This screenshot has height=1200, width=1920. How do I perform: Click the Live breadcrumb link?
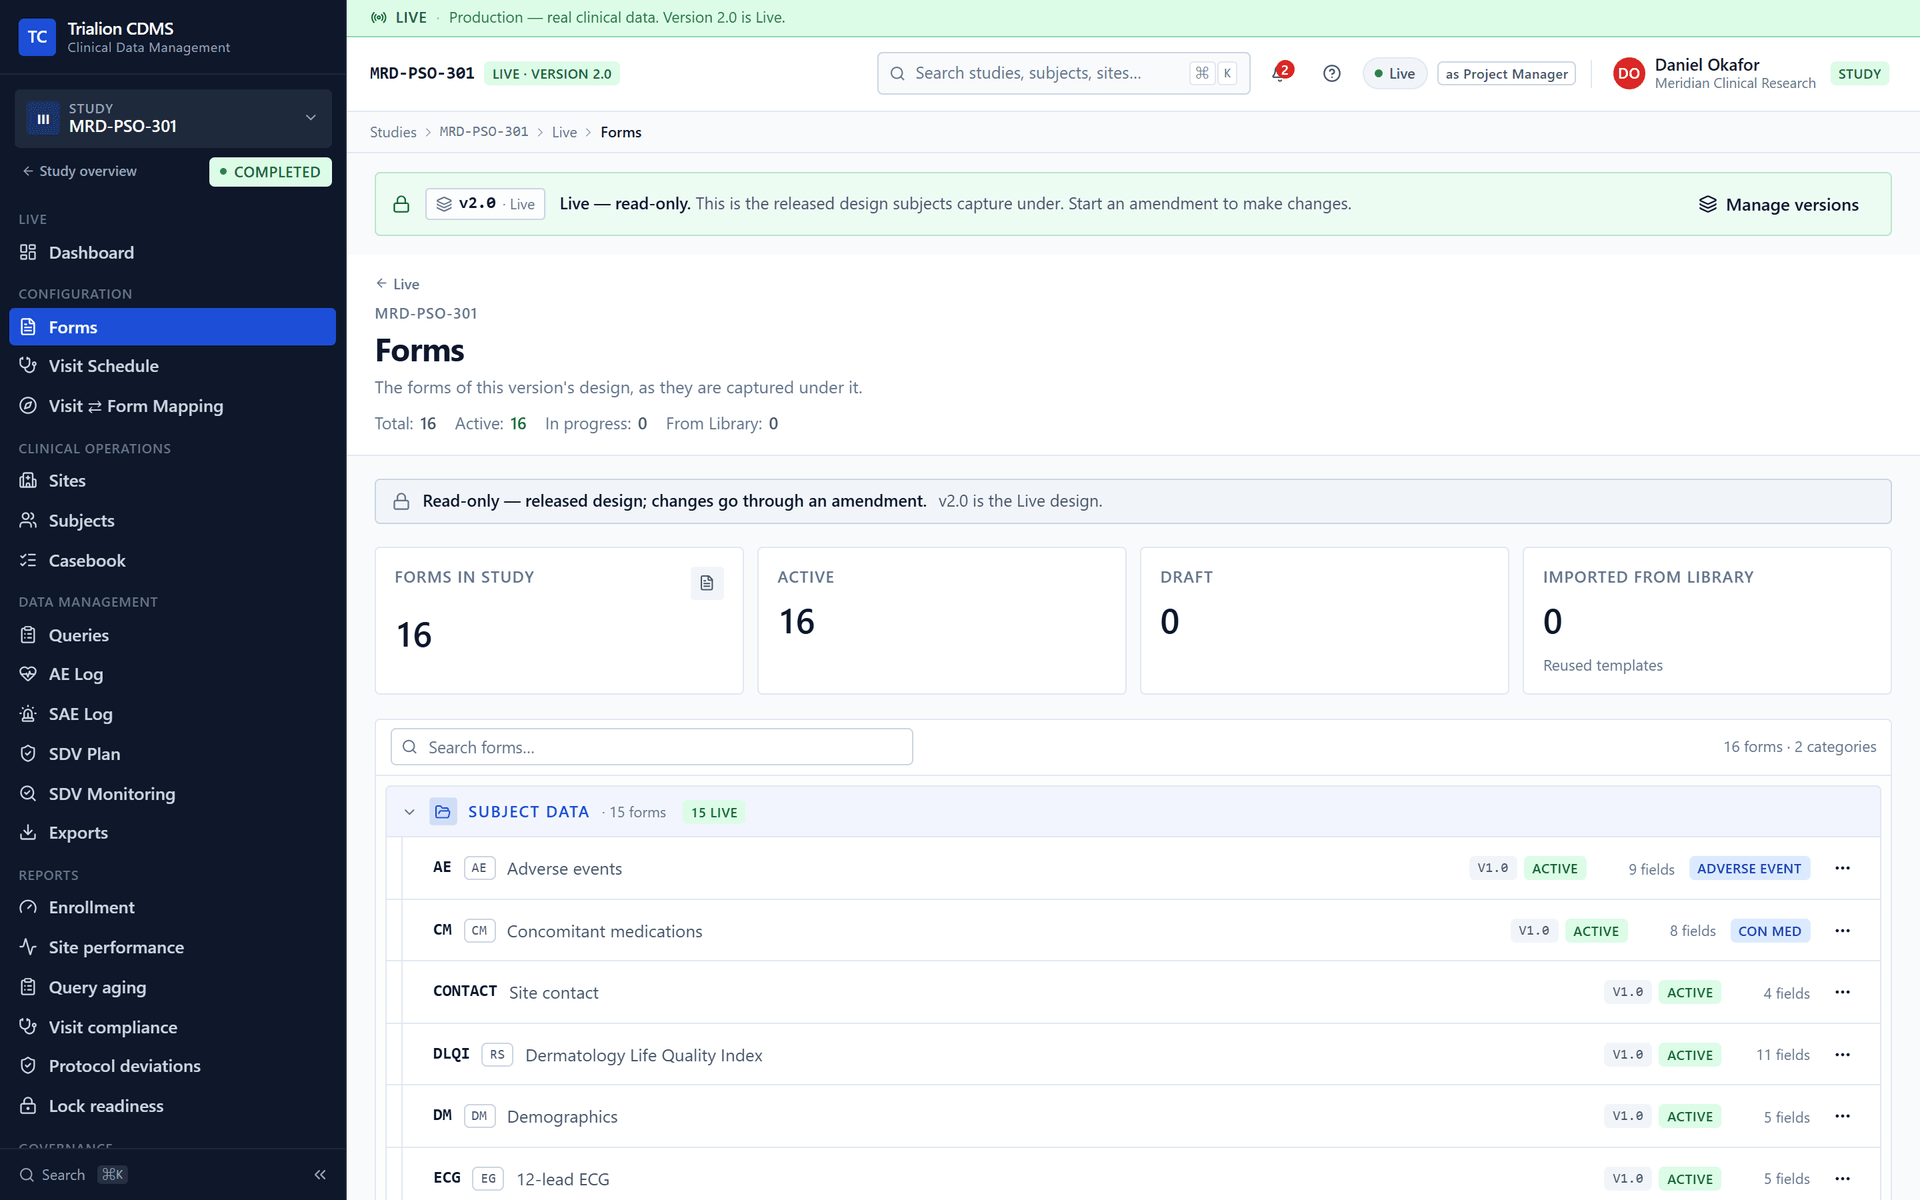564,132
